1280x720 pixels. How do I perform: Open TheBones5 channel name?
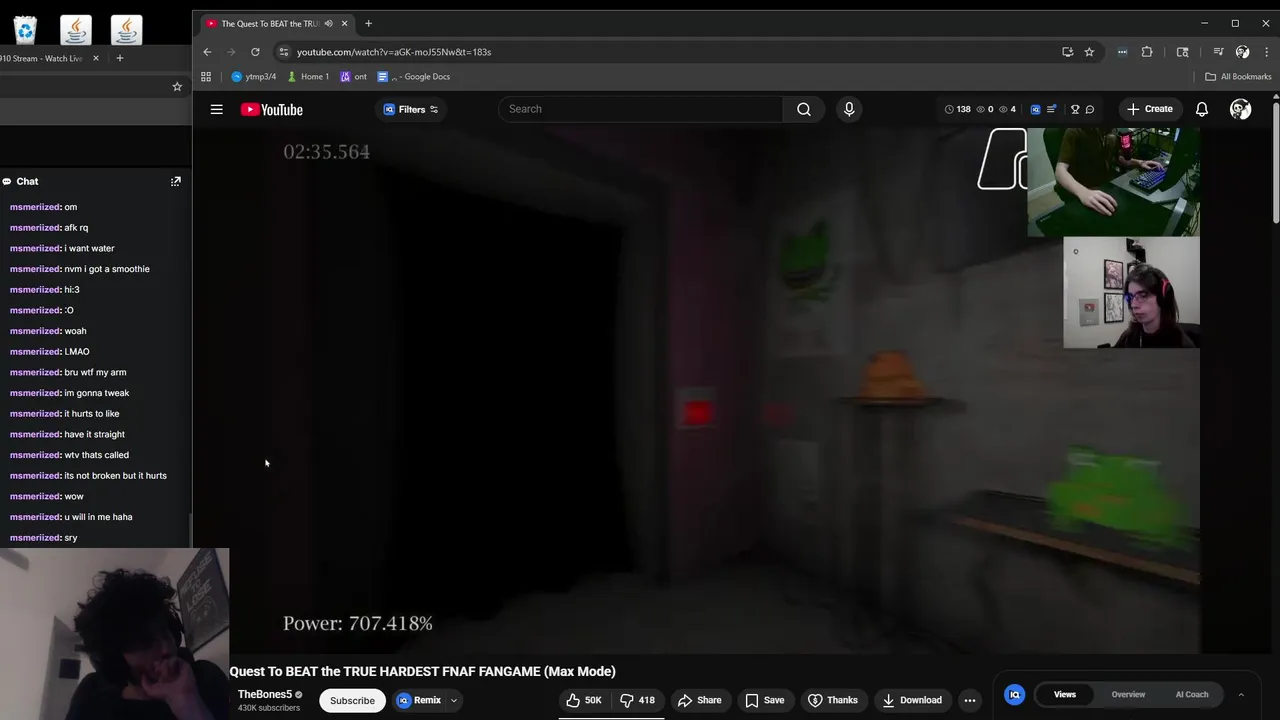pos(265,694)
